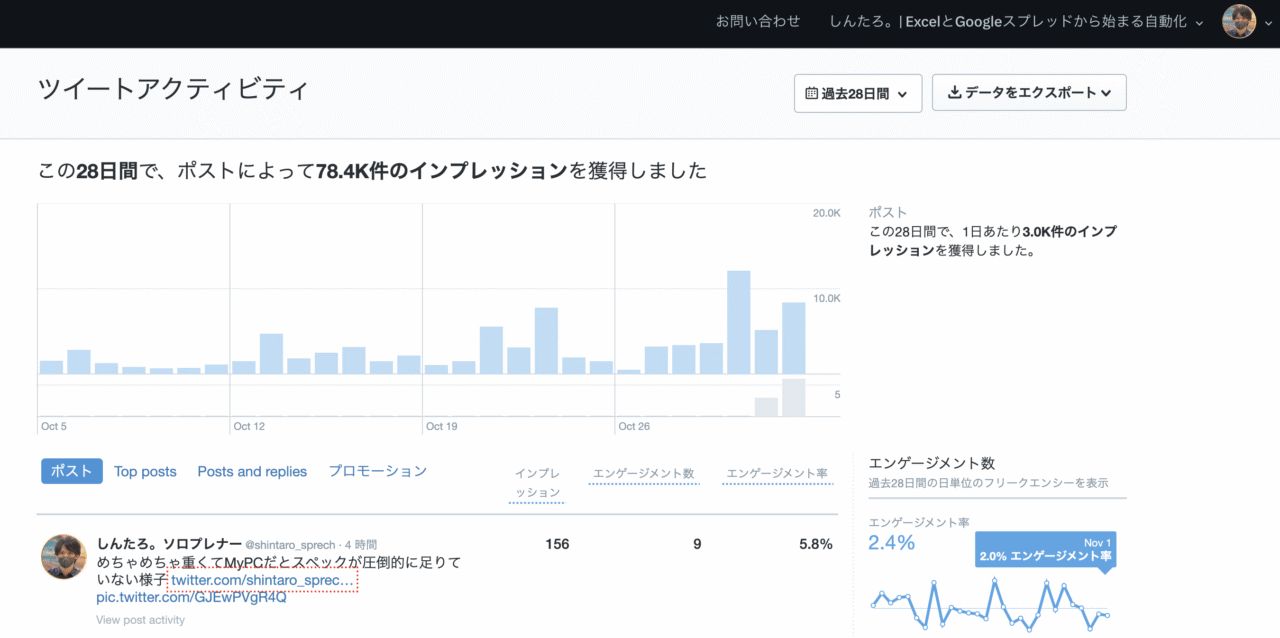Open View post activity link
The image size is (1280, 638).
140,620
